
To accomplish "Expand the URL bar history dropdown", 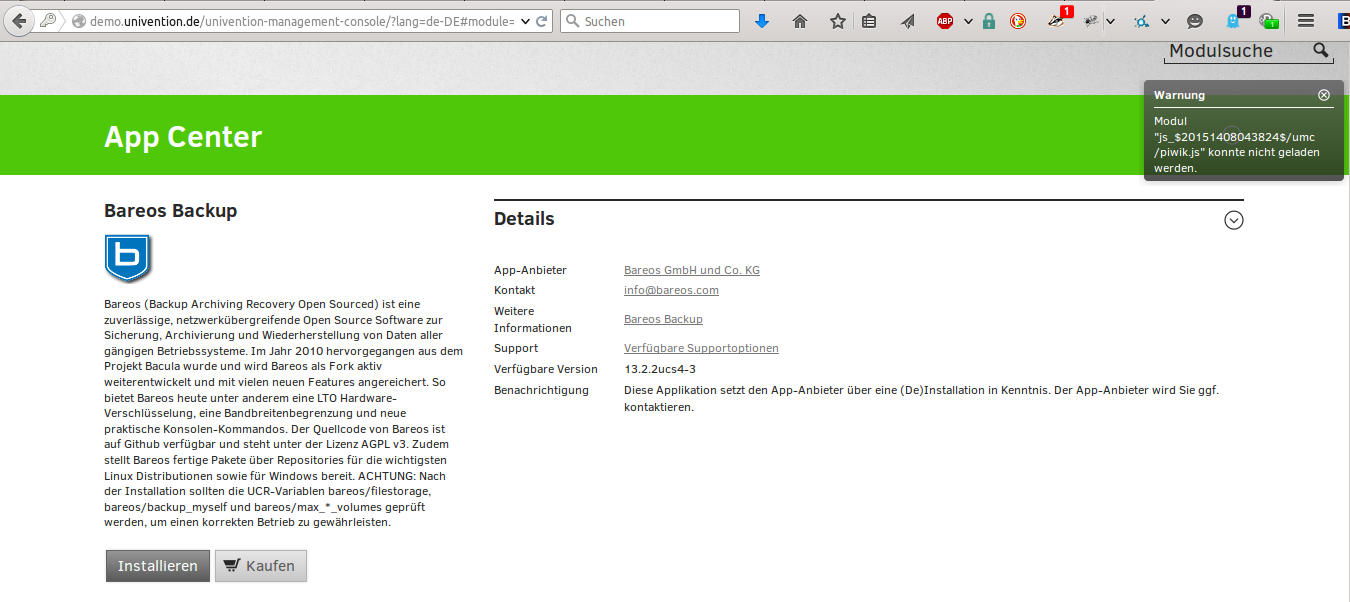I will [524, 21].
